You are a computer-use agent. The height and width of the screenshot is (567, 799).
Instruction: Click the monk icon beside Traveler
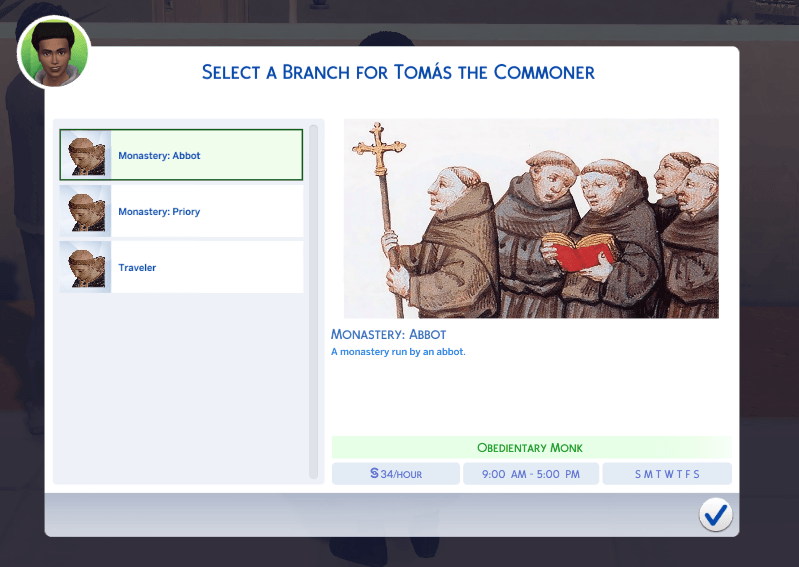85,267
